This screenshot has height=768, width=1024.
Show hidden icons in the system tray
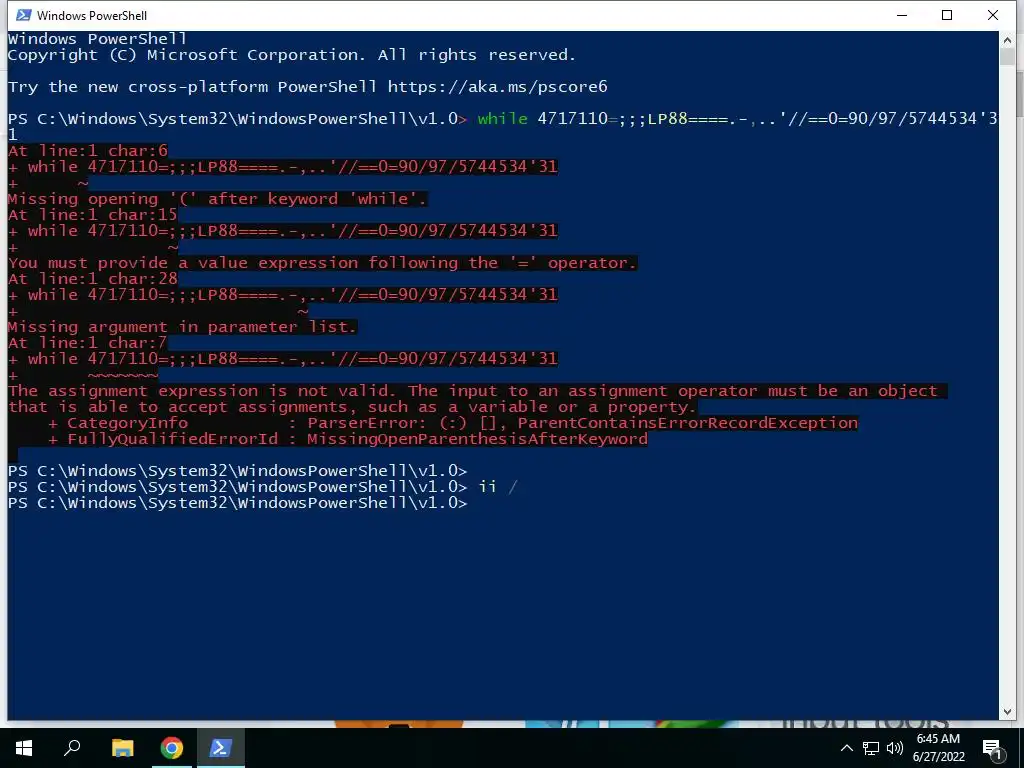tap(846, 748)
